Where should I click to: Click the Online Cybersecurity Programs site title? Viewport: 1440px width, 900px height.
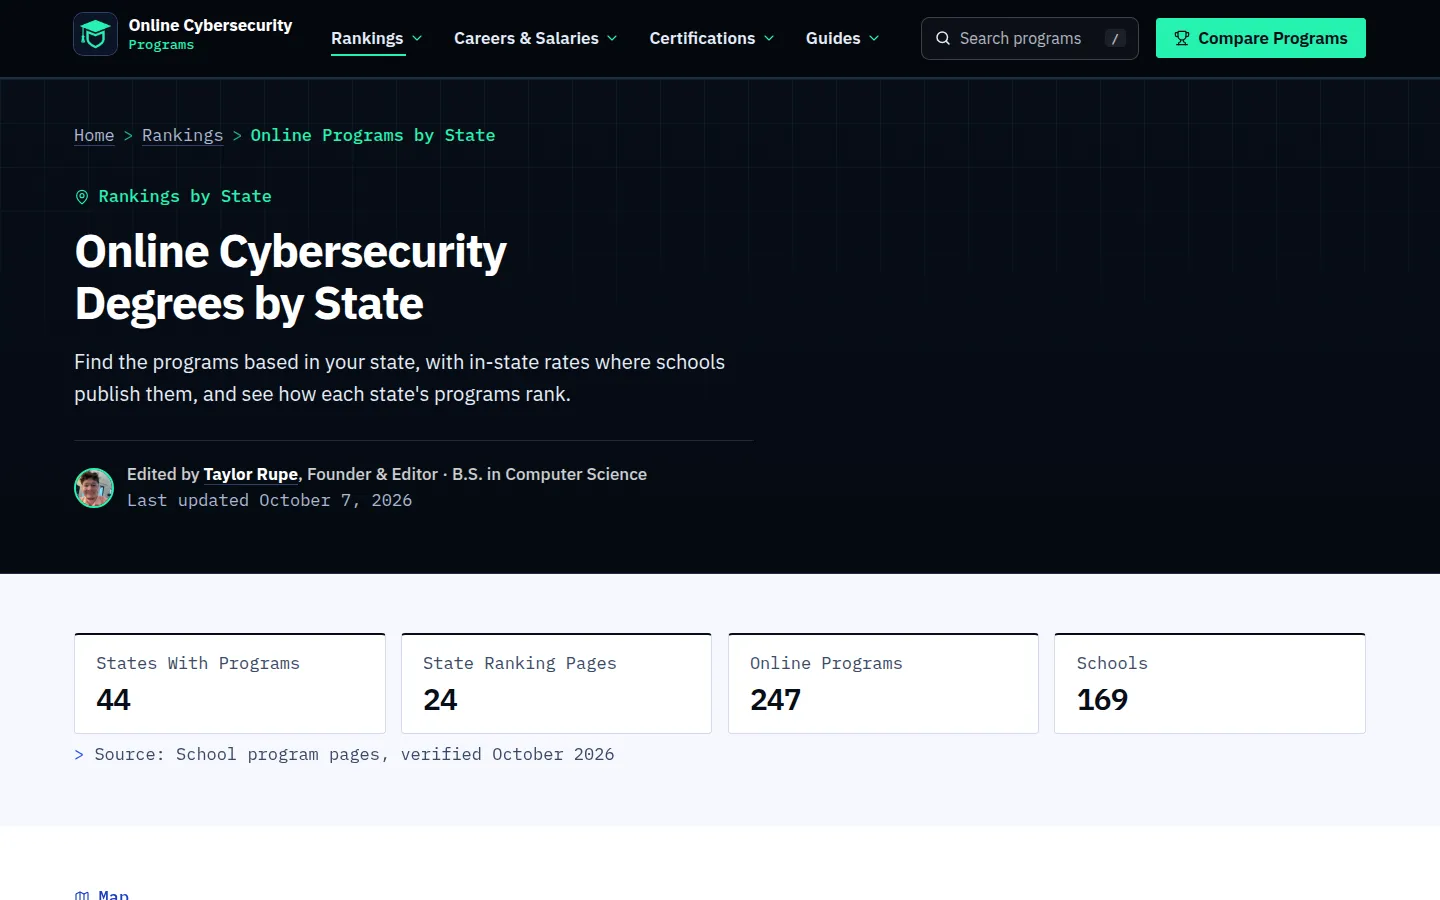click(x=210, y=34)
